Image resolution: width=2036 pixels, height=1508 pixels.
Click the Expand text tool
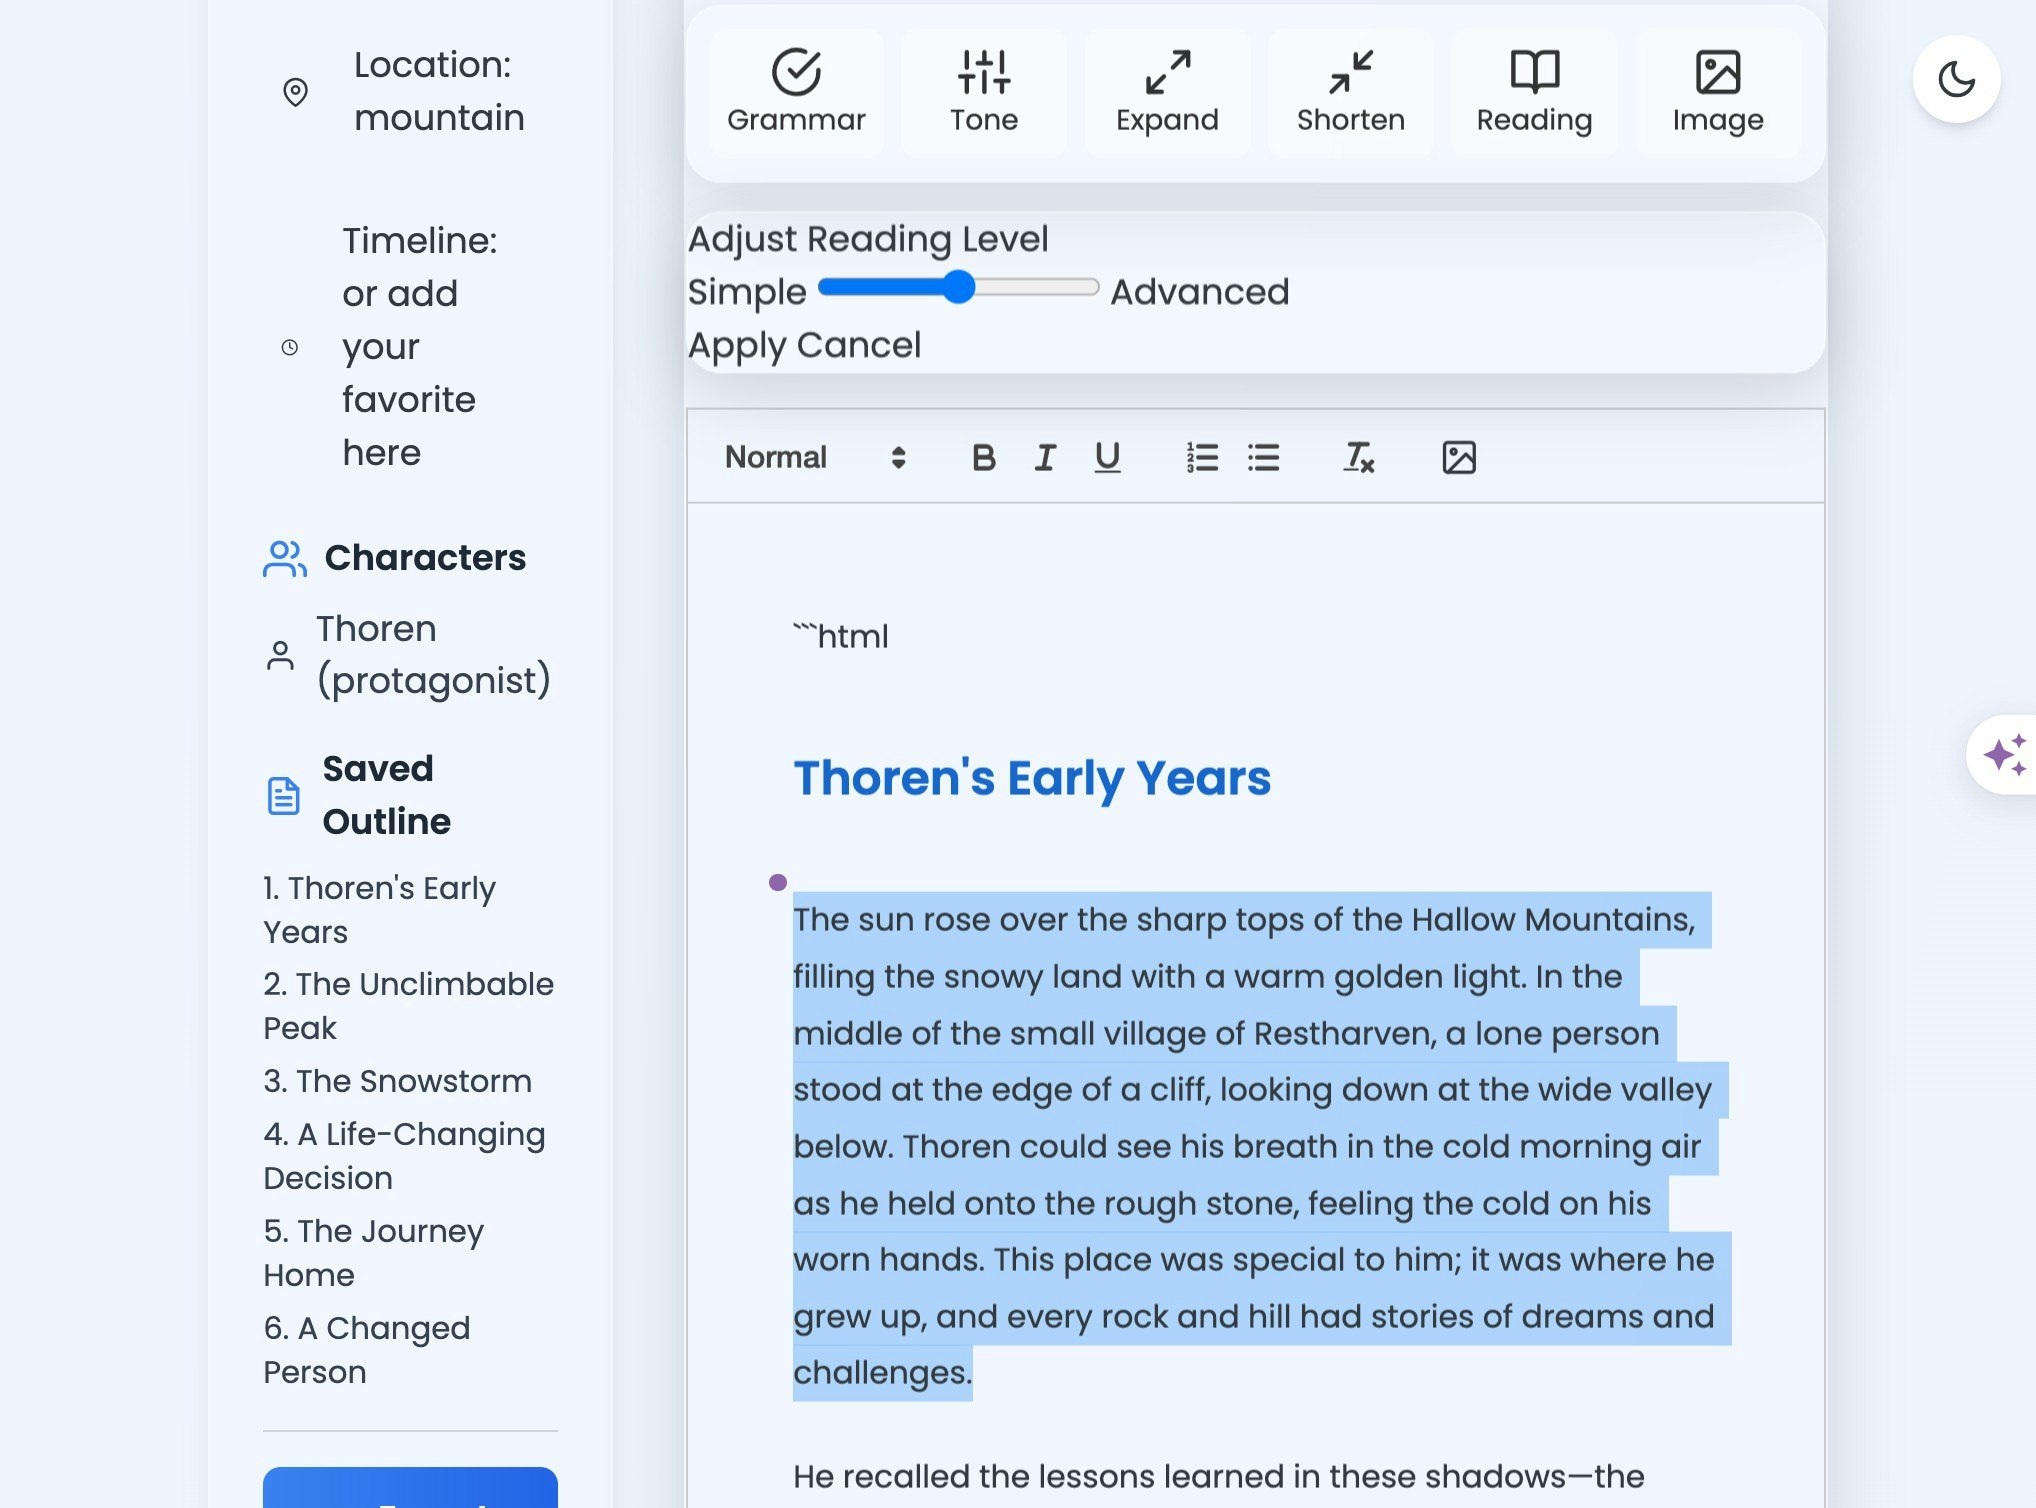1167,92
